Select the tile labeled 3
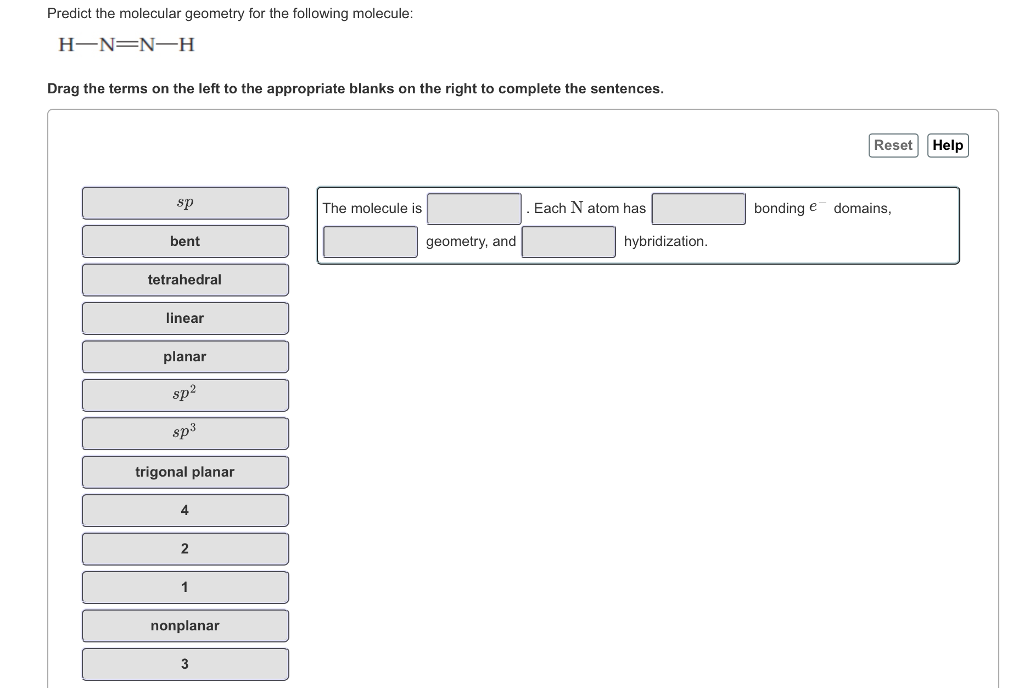Screen dimensions: 1024x688 click(185, 663)
